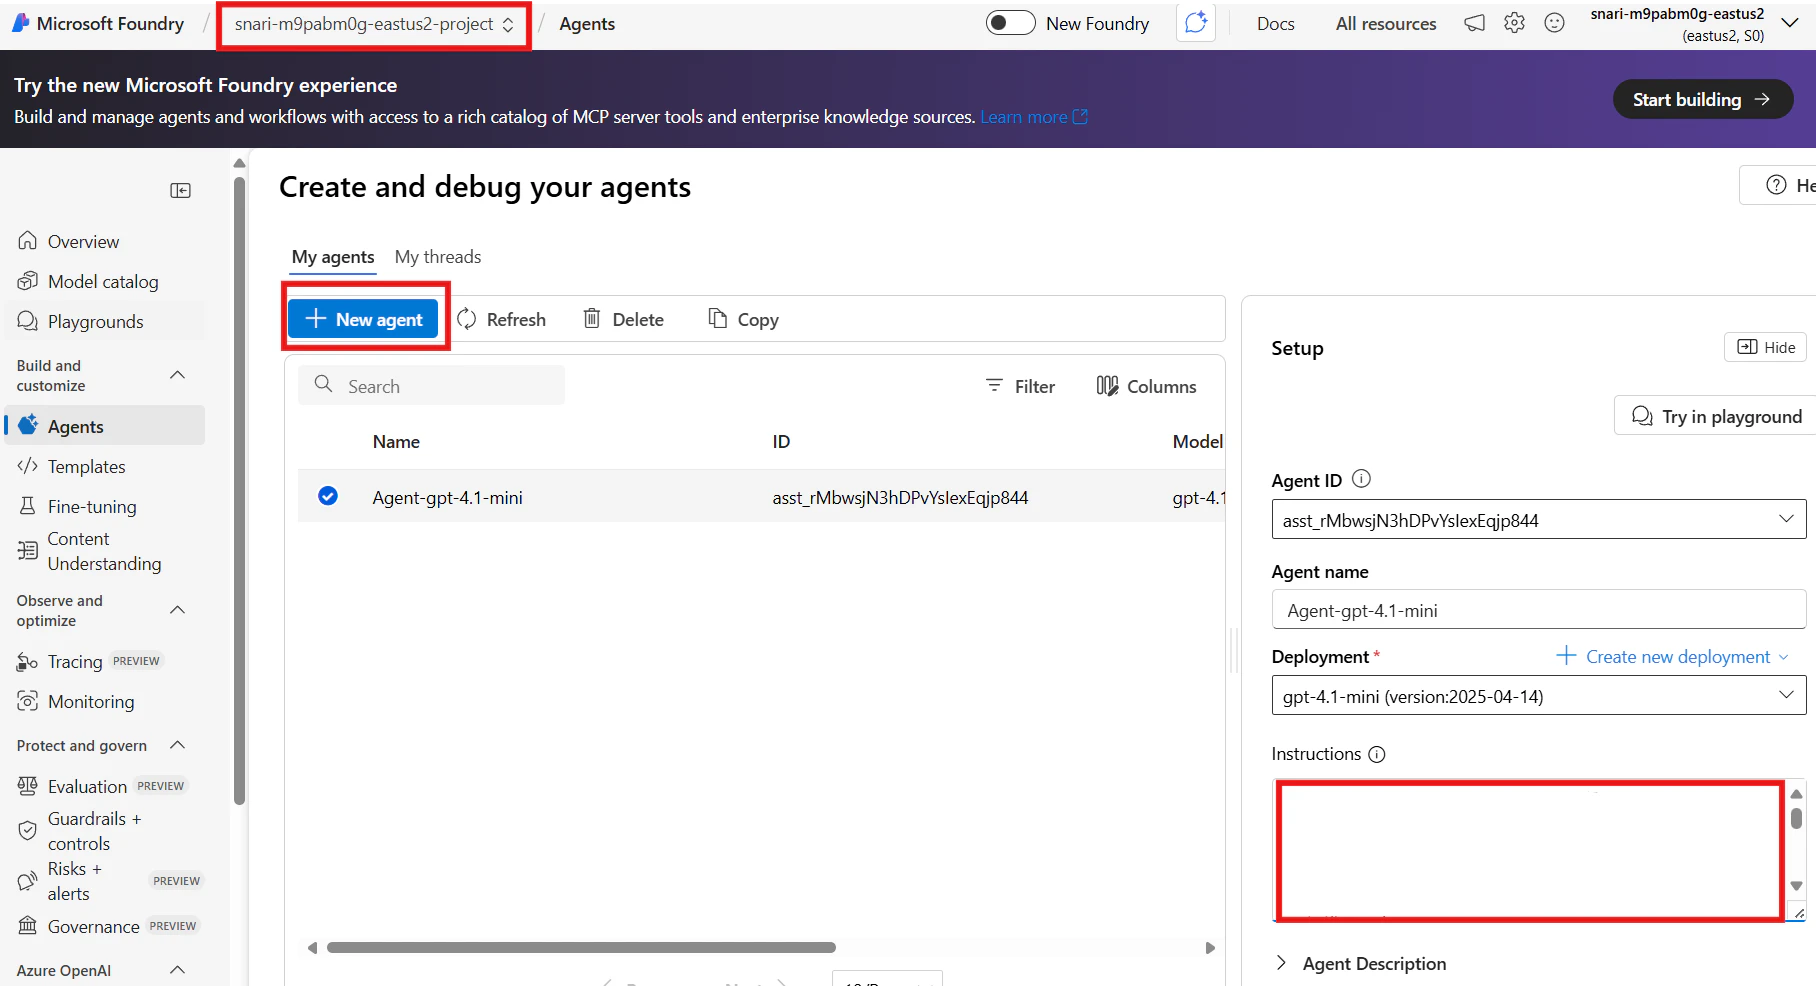The image size is (1816, 986).
Task: Open All resources
Action: [x=1386, y=24]
